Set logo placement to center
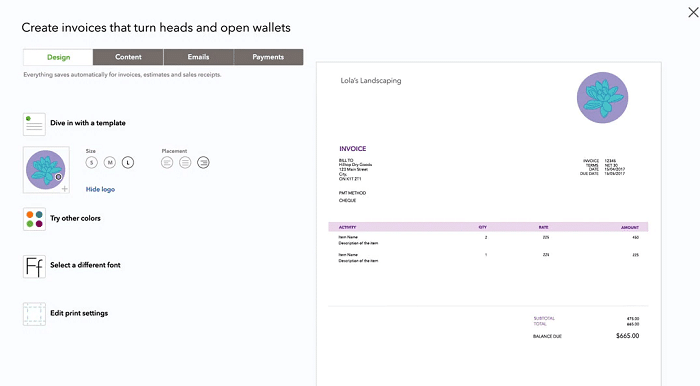700x386 pixels. (185, 162)
